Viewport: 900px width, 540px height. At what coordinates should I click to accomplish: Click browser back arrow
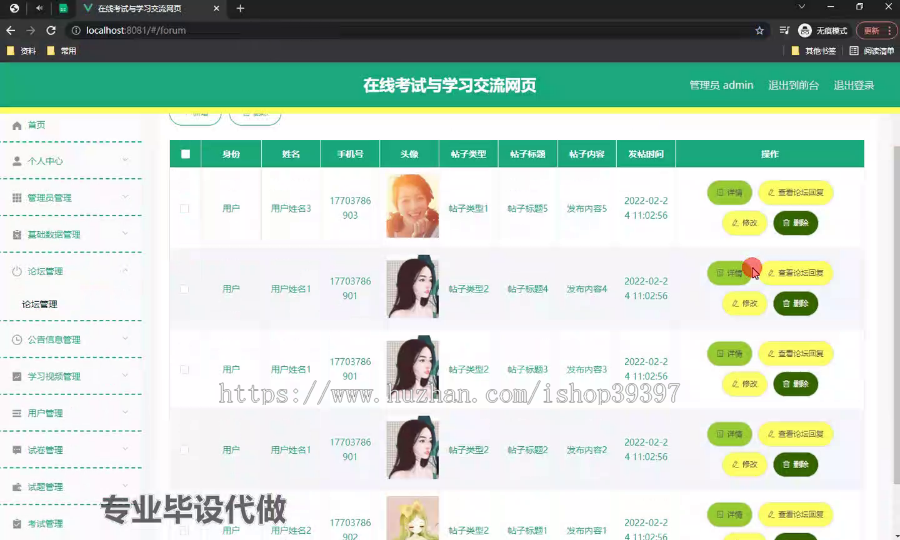[10, 30]
